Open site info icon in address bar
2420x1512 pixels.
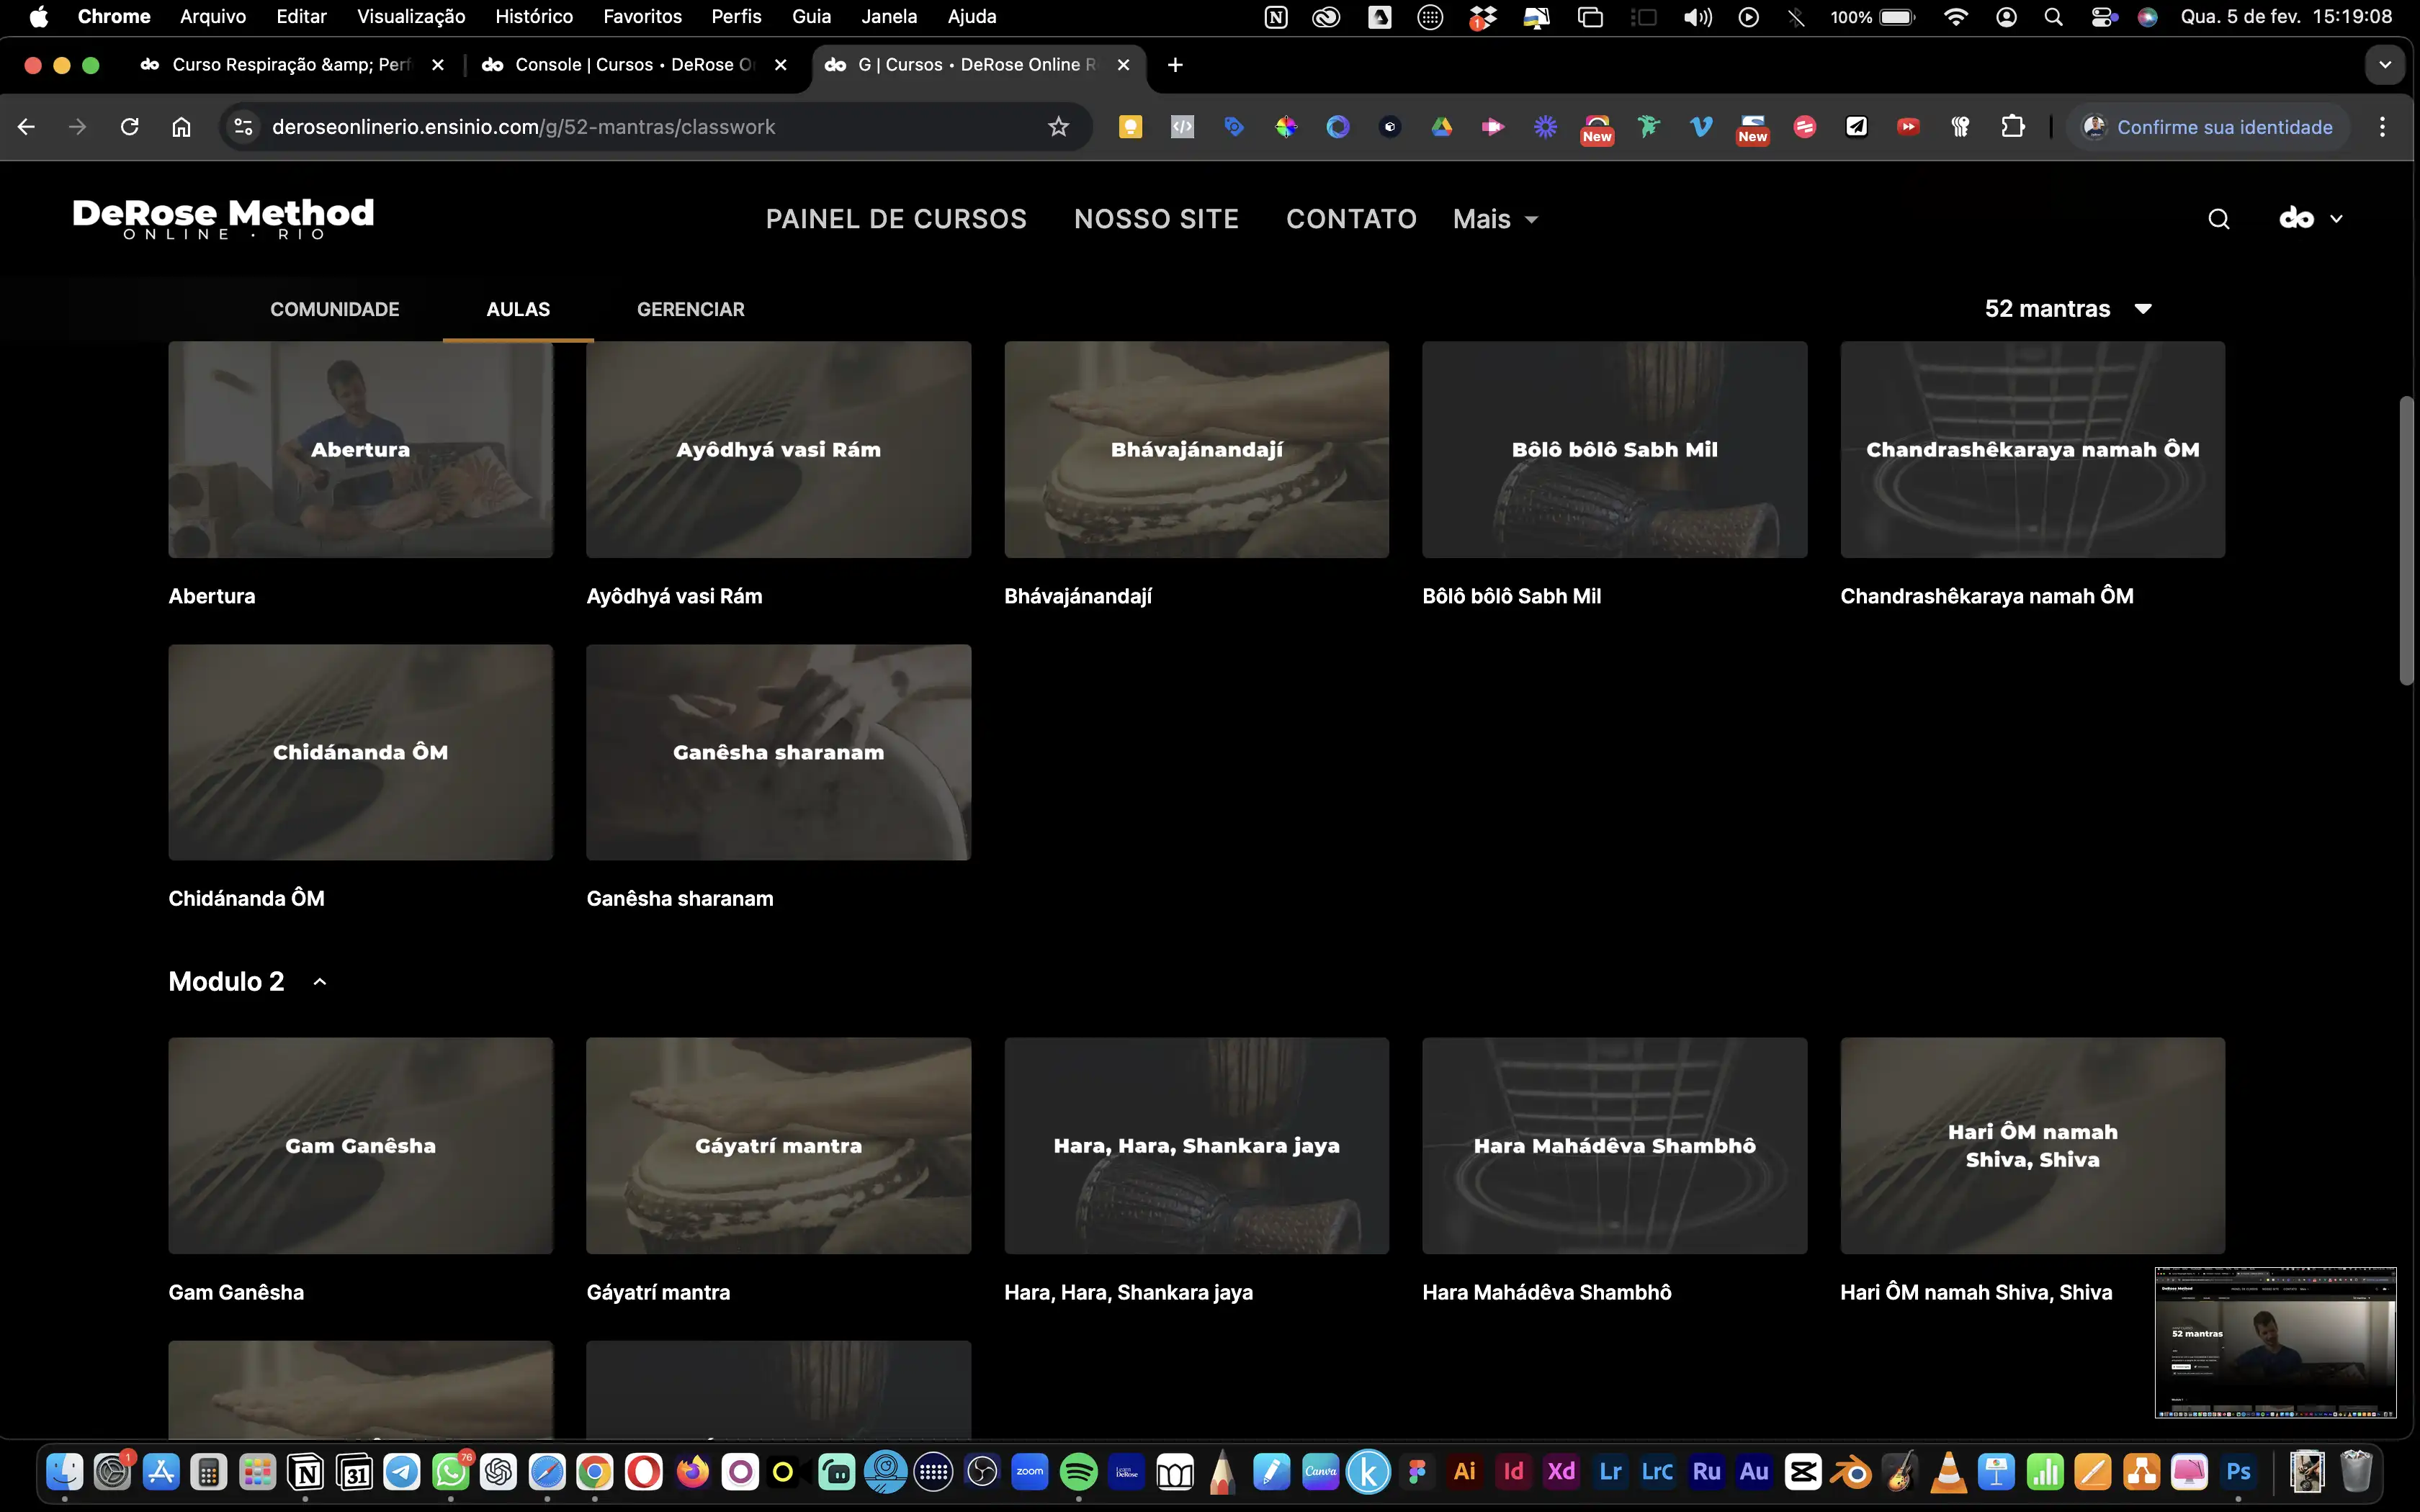tap(243, 127)
